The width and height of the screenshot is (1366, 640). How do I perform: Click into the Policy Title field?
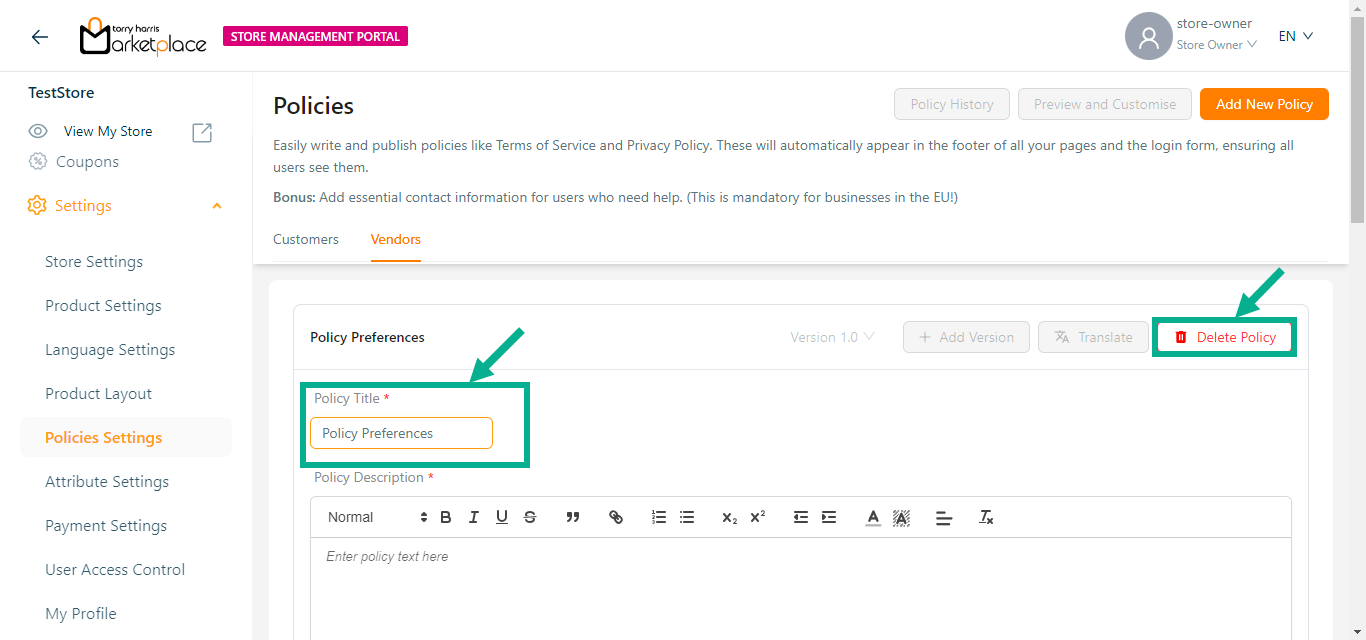[401, 433]
